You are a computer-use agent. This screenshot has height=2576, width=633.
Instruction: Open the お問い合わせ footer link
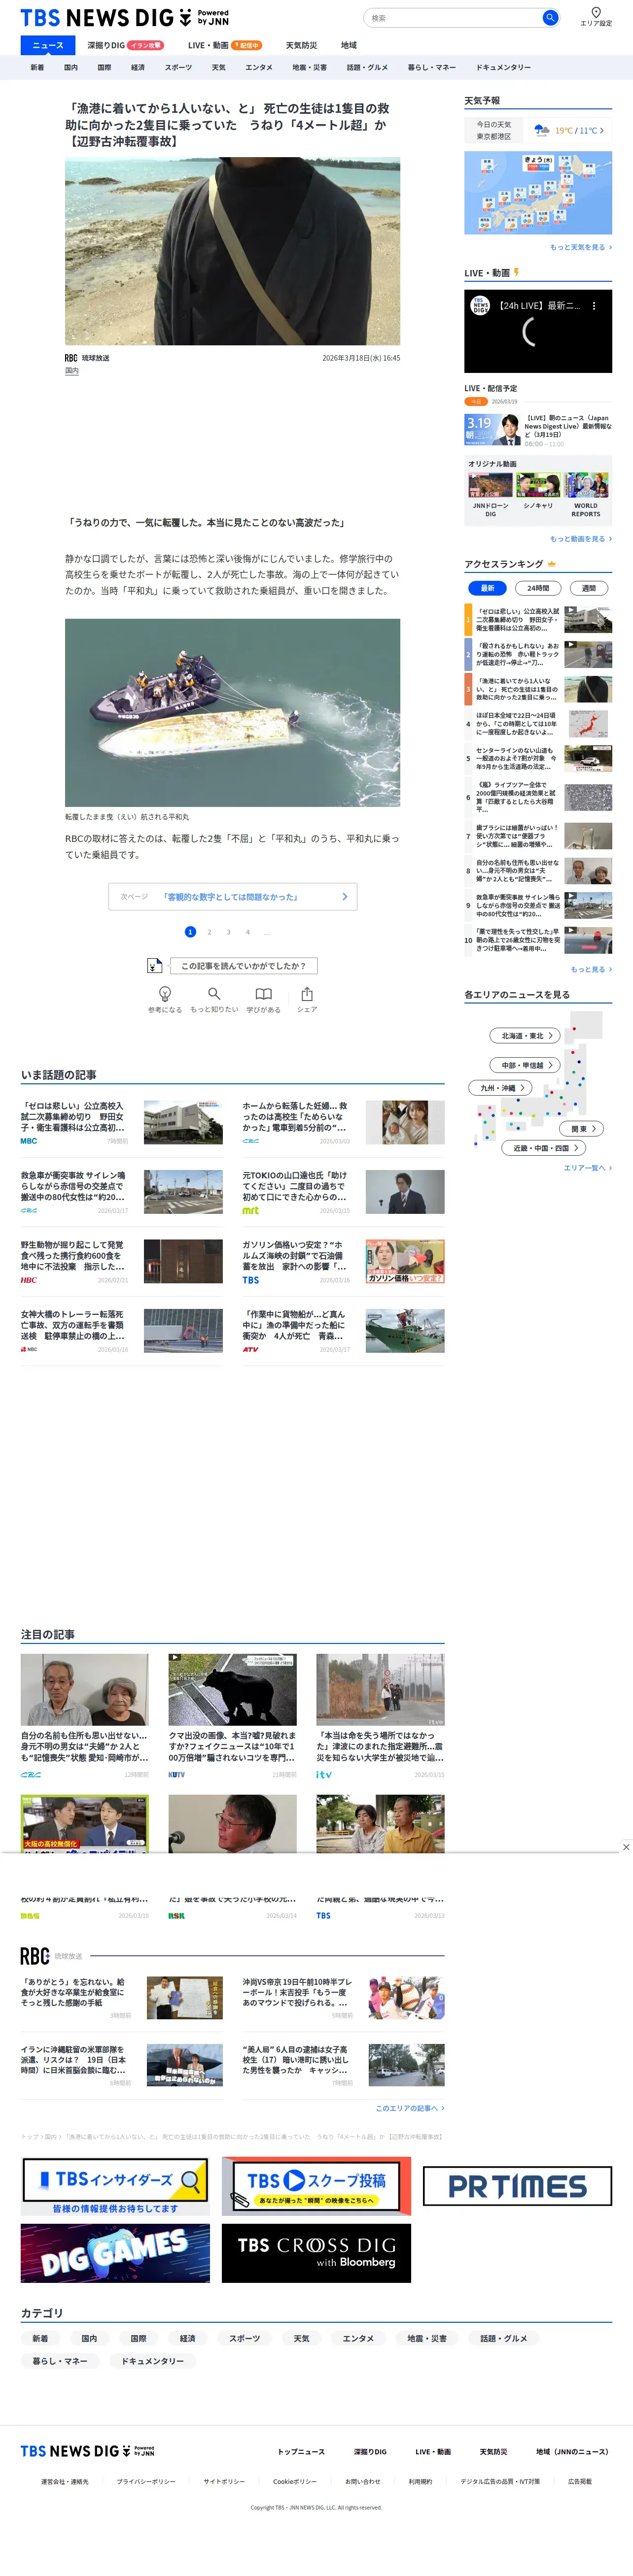point(363,2481)
